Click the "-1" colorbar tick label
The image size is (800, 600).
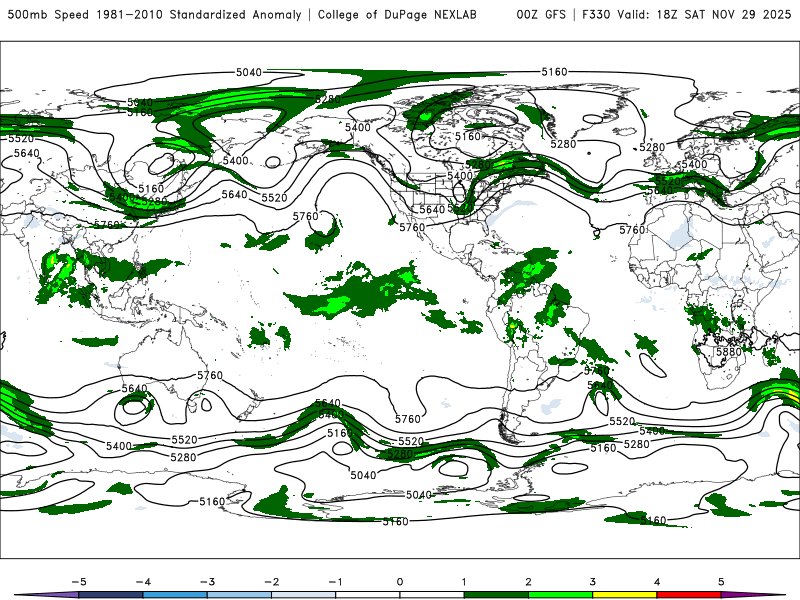click(335, 582)
